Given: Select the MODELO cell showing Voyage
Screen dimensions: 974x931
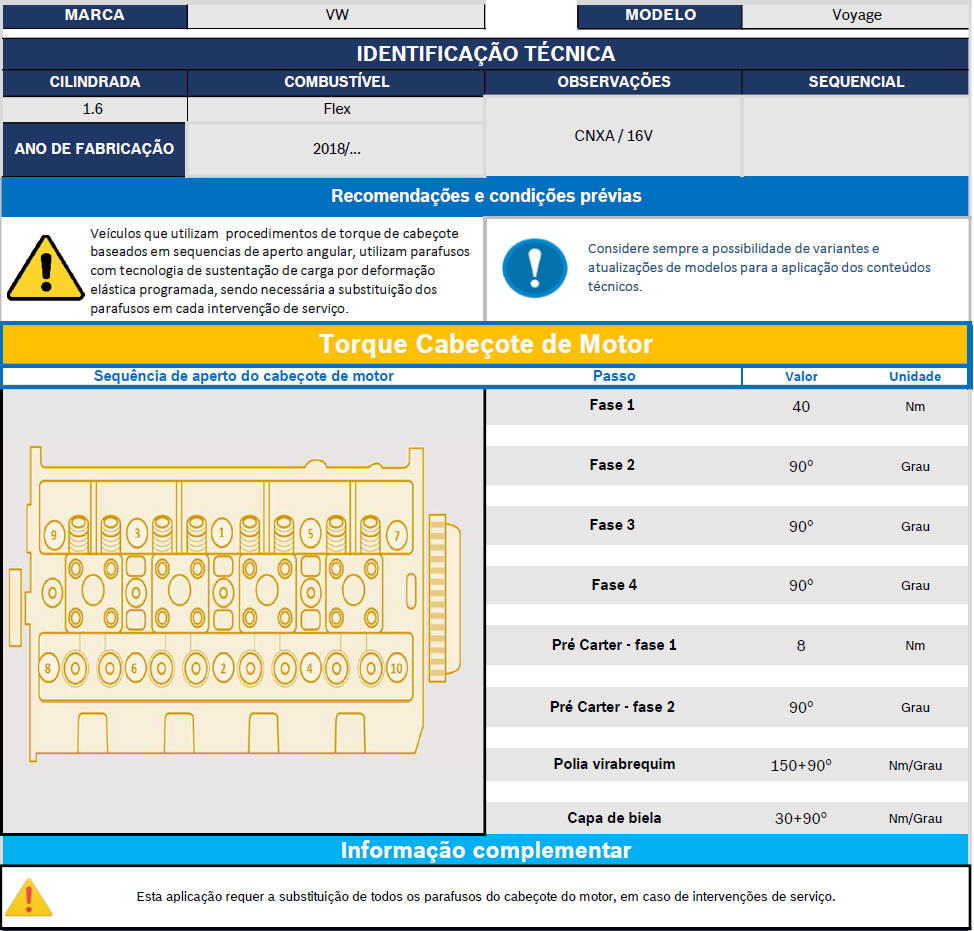Looking at the screenshot, I should coord(856,15).
